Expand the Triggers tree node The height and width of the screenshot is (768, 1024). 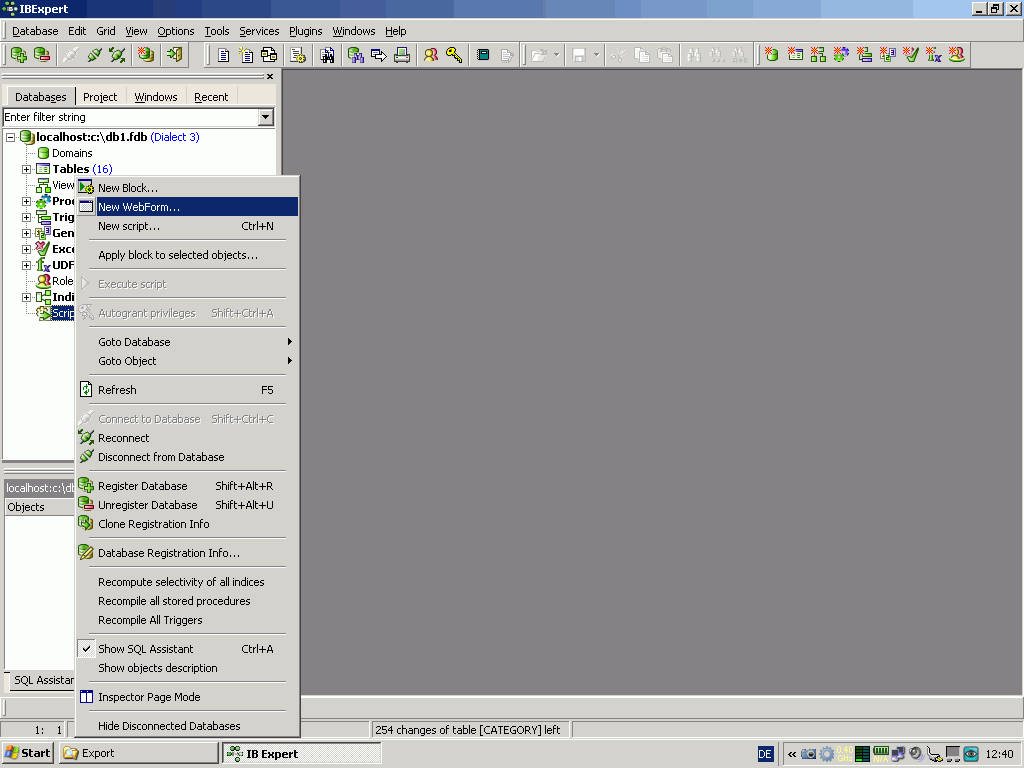coord(26,217)
